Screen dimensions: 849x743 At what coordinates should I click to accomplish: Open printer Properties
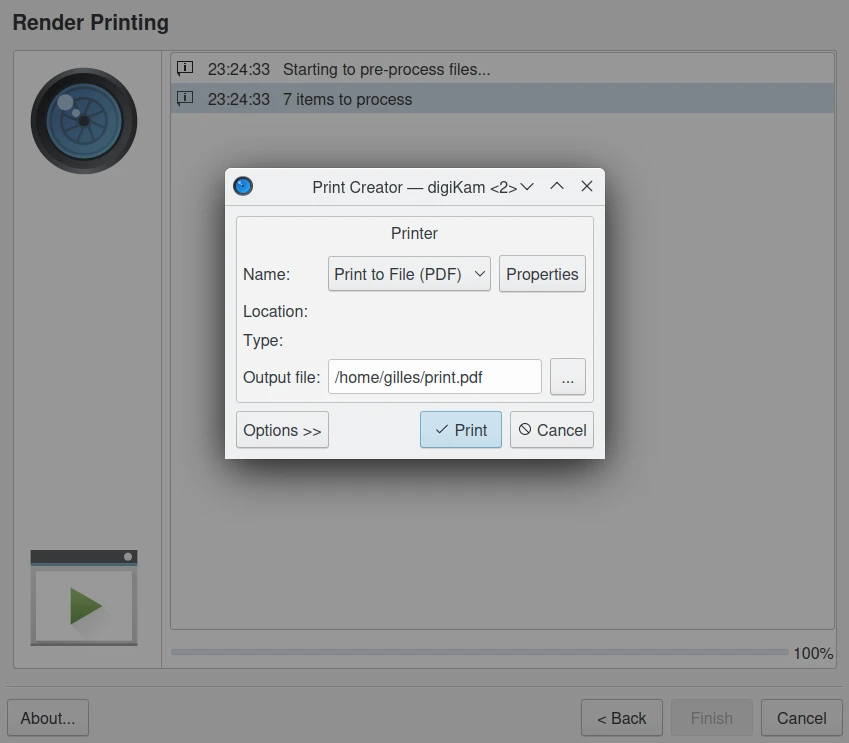pos(542,274)
